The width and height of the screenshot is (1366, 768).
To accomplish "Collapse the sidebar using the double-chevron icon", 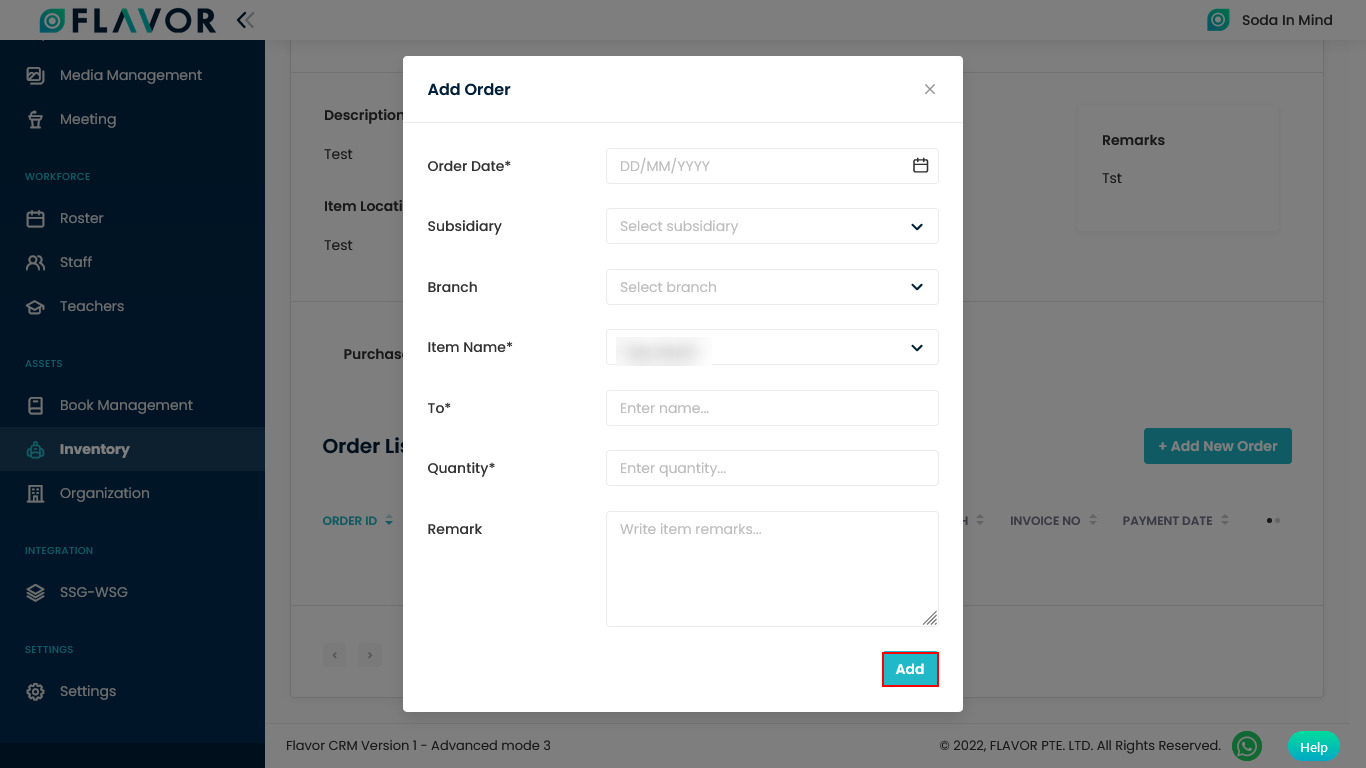I will pyautogui.click(x=245, y=19).
